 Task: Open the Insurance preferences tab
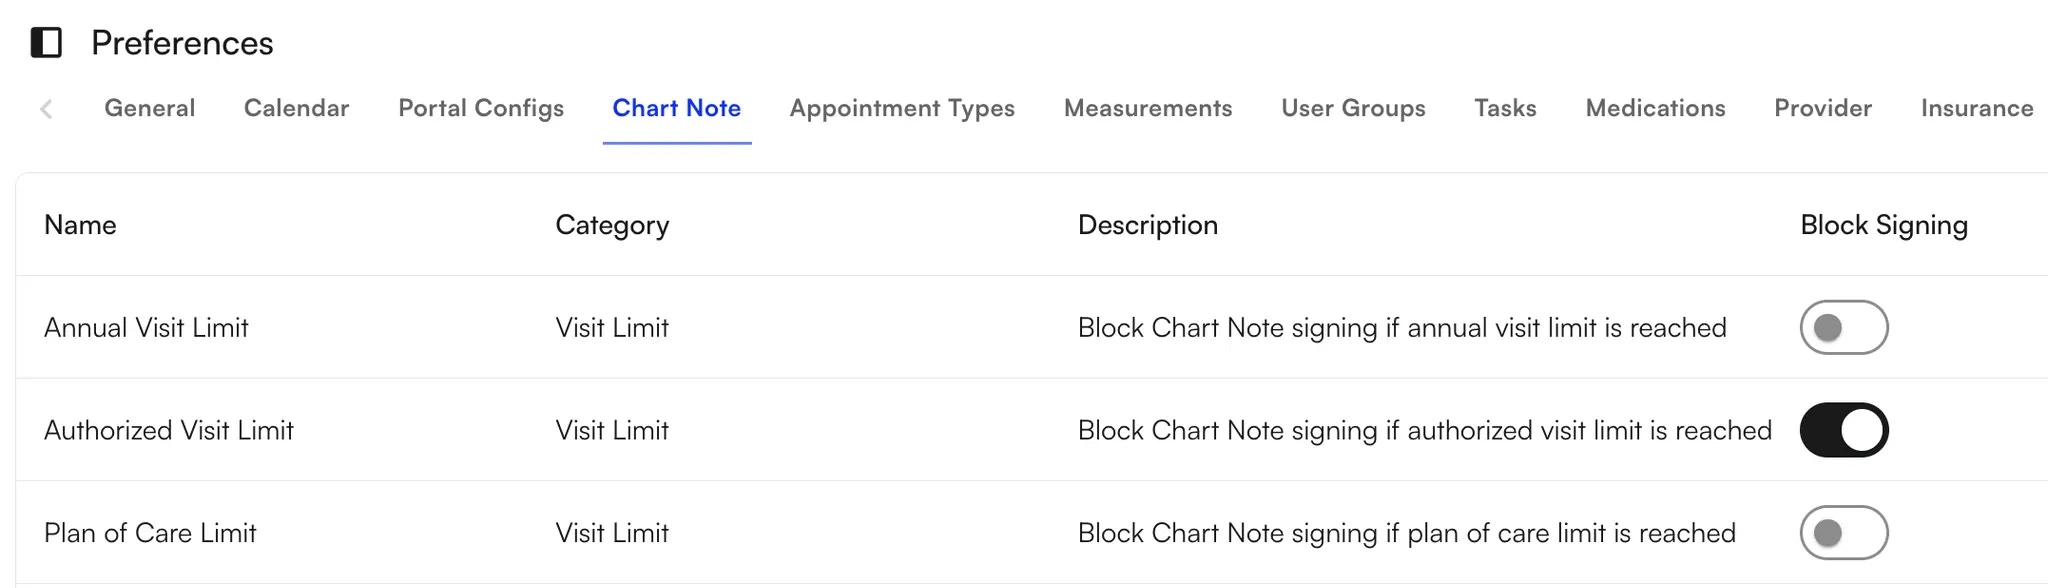[1976, 108]
